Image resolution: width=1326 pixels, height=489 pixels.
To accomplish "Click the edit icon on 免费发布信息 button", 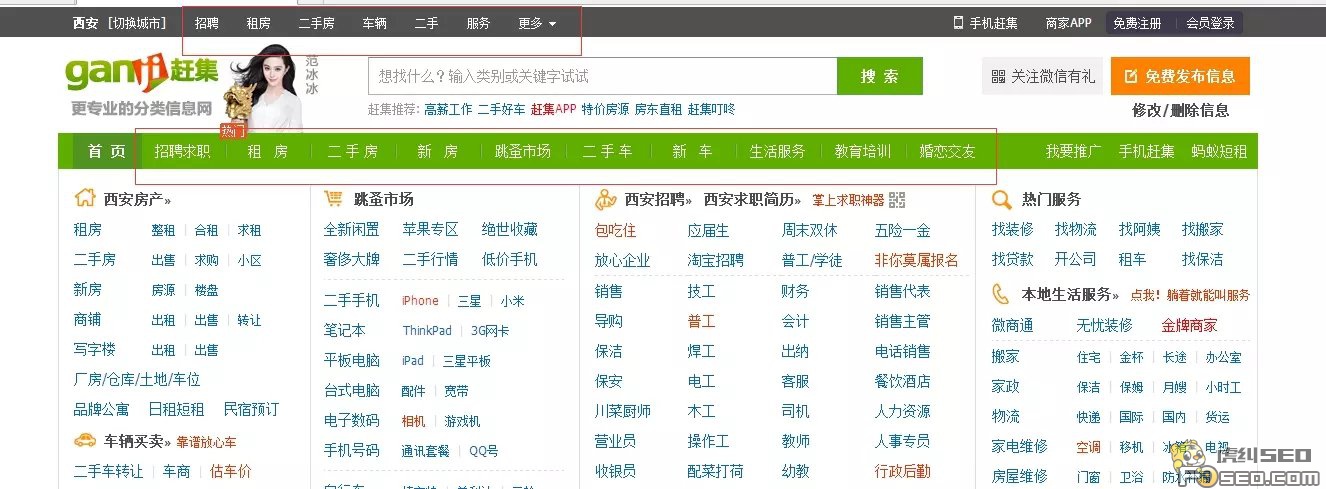I will [1131, 76].
